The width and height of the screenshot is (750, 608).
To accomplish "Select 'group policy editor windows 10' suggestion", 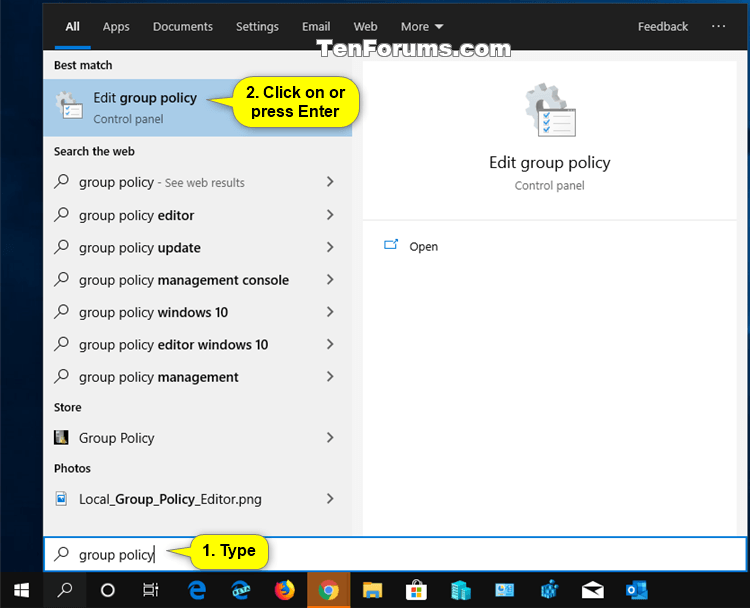I will click(x=198, y=345).
